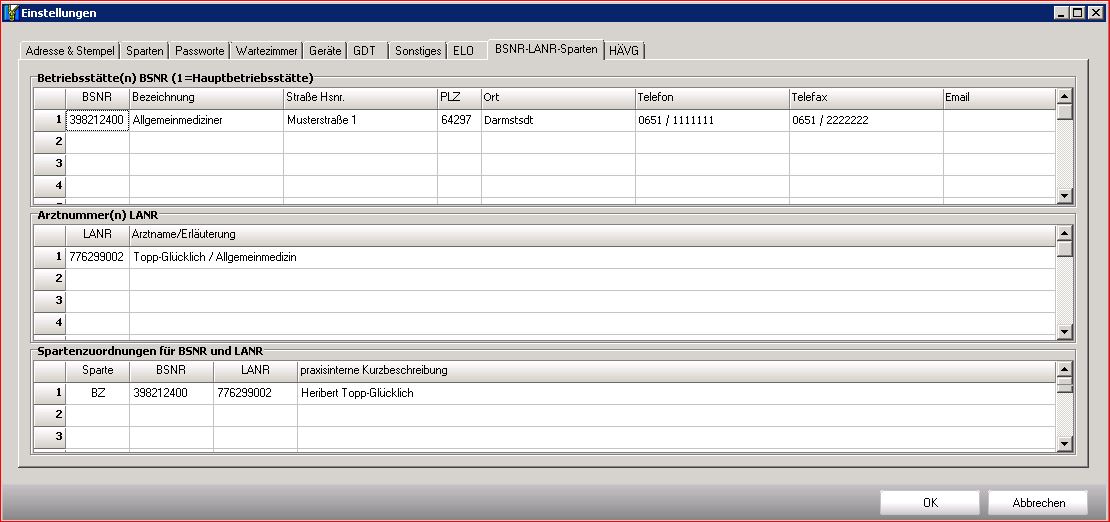Open the Sparten tab
This screenshot has width=1110, height=522.
pyautogui.click(x=145, y=51)
